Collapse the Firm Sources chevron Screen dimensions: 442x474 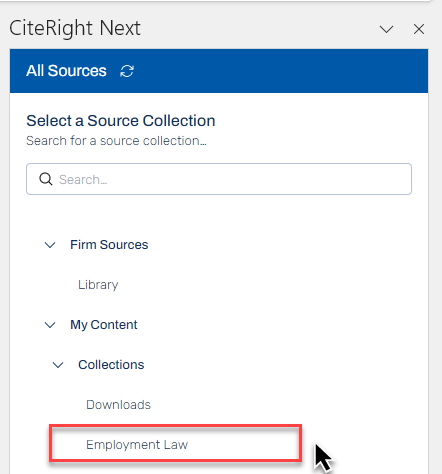50,245
